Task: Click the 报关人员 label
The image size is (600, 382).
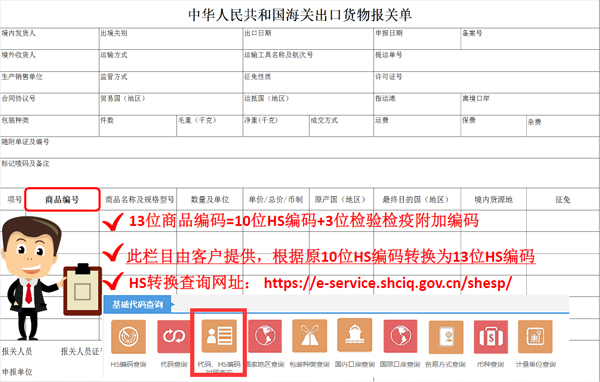Action: (x=17, y=351)
